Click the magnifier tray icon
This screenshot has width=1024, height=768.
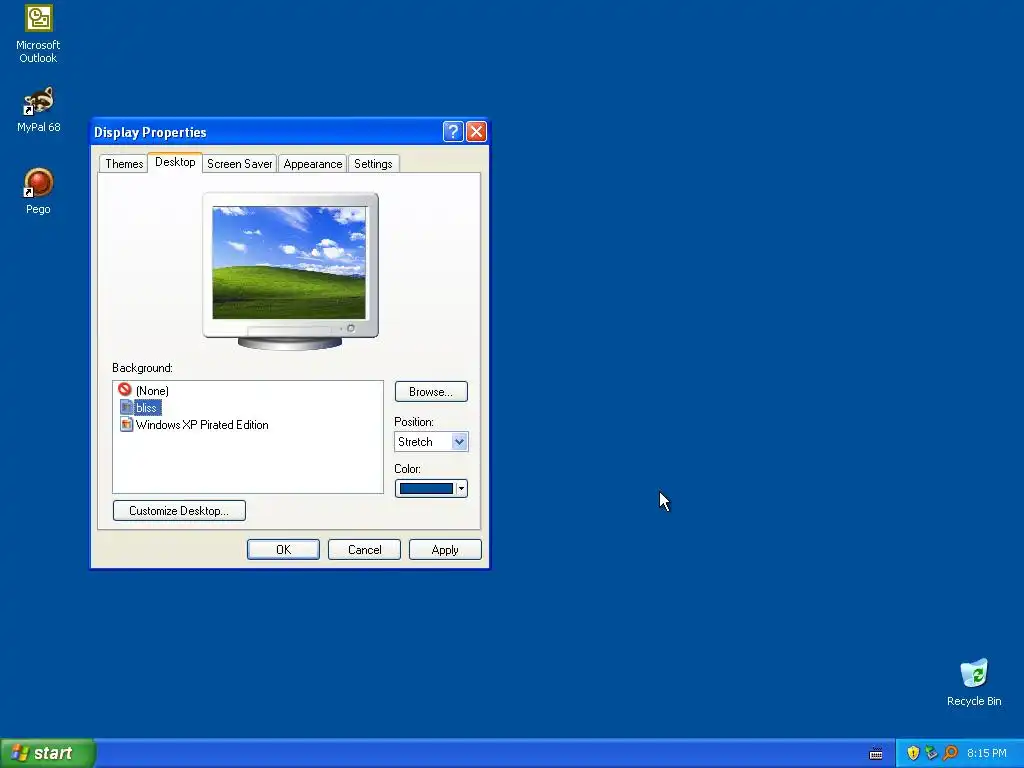950,753
